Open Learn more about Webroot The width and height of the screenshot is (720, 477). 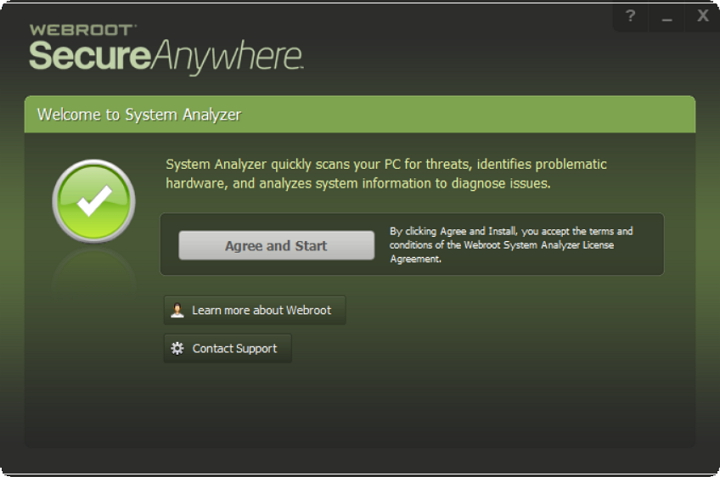(x=254, y=310)
